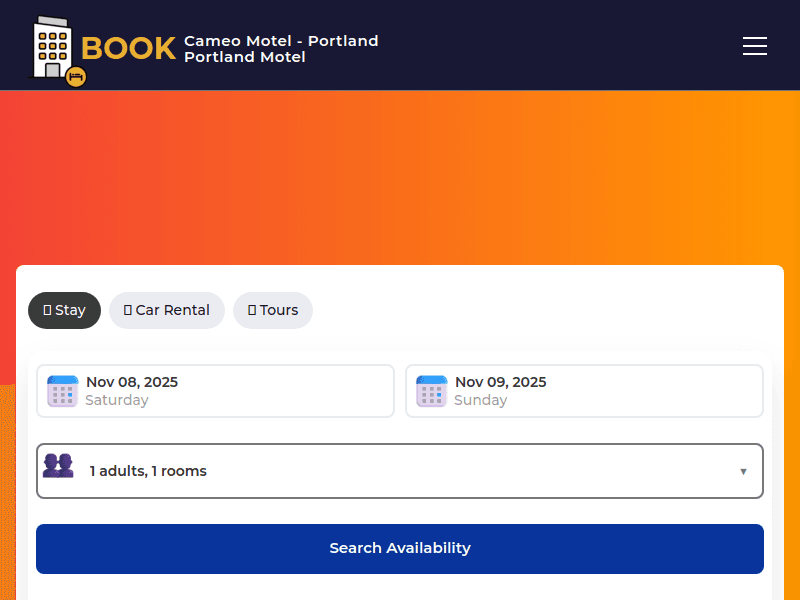The image size is (800, 600).
Task: Select the Stay tab
Action: [65, 310]
